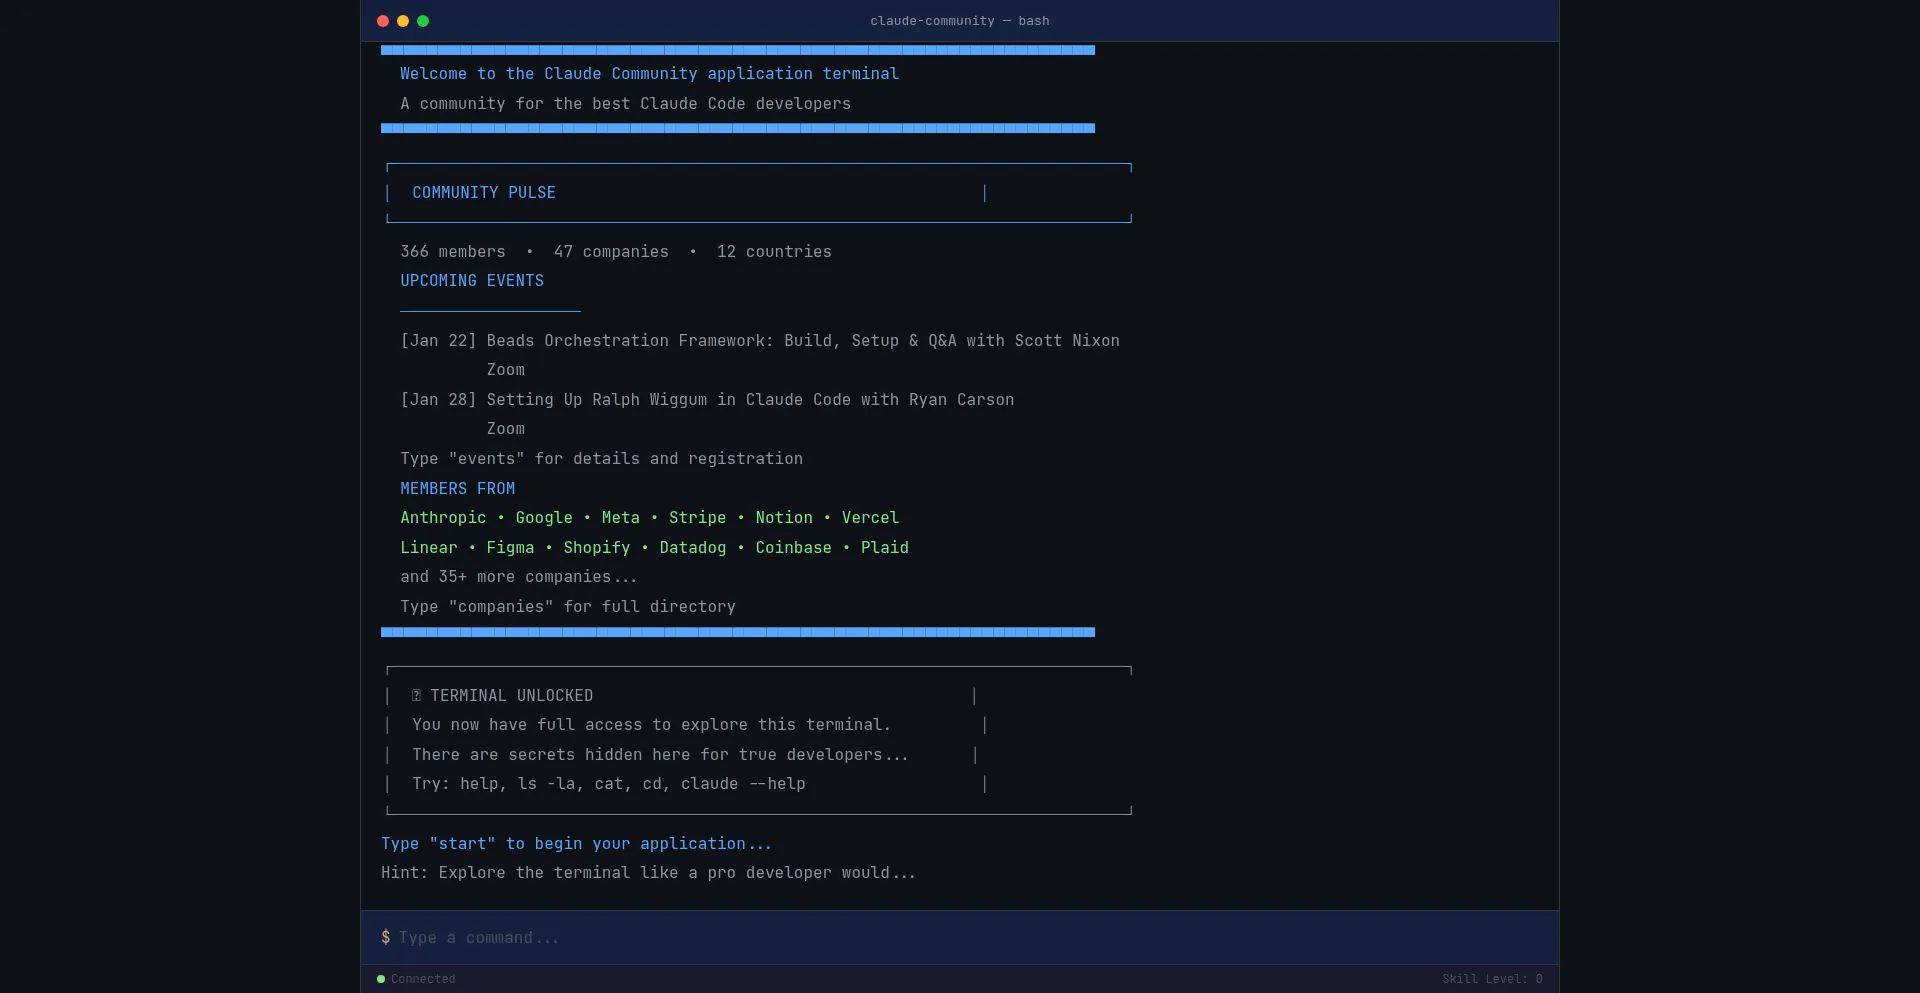Click the 'MEMBERS FROM' heading
Viewport: 1920px width, 993px height.
(458, 489)
